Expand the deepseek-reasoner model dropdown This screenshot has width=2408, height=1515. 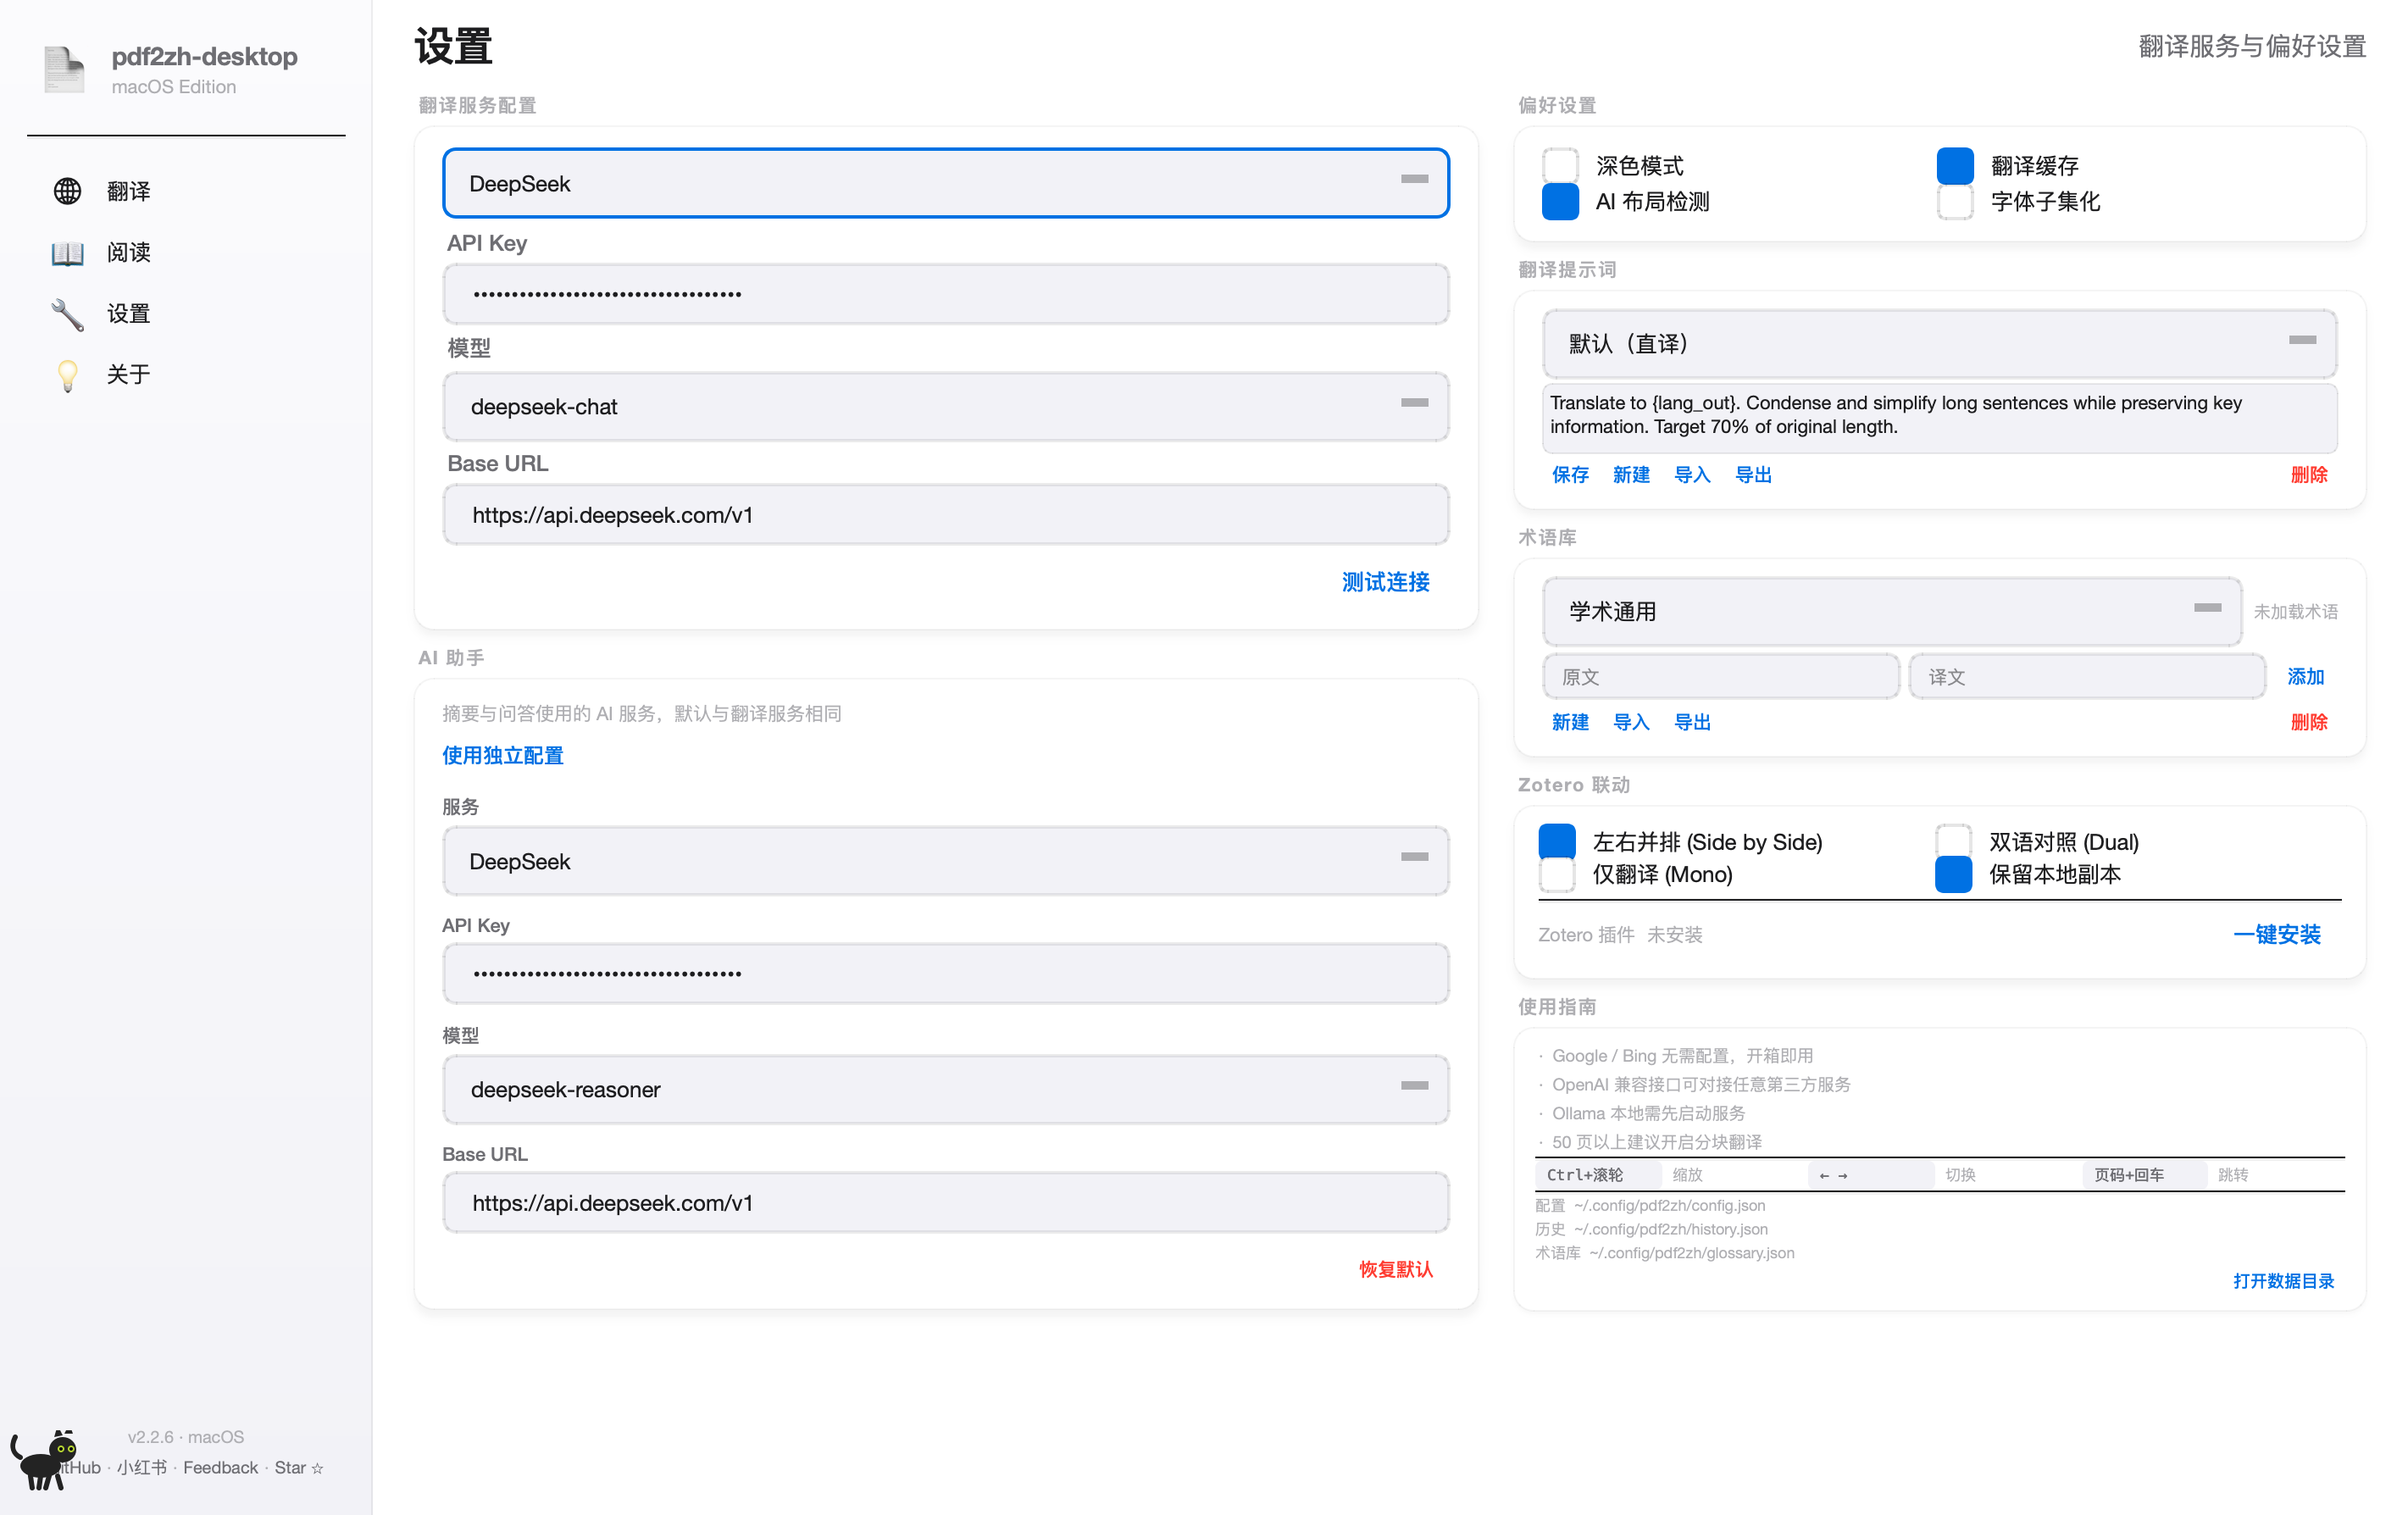click(946, 1089)
